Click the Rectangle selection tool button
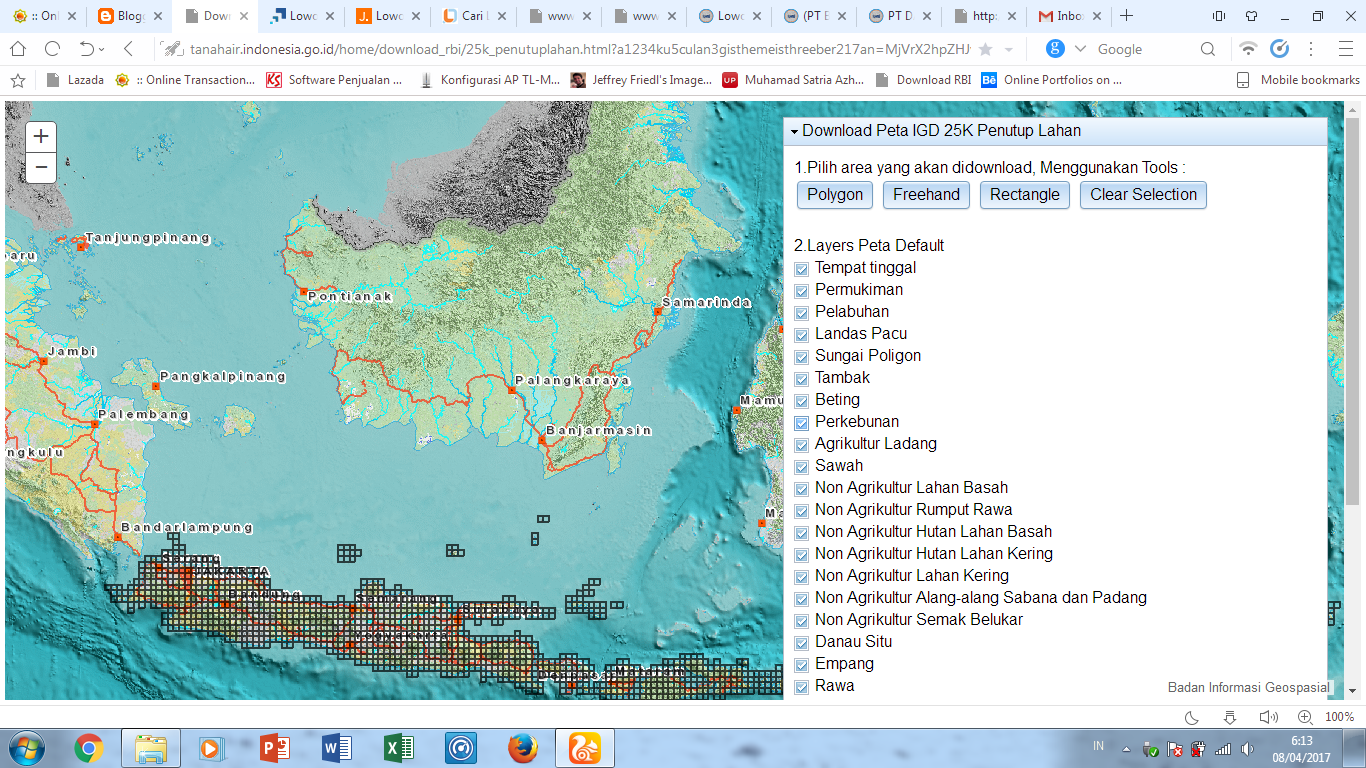 (1024, 195)
